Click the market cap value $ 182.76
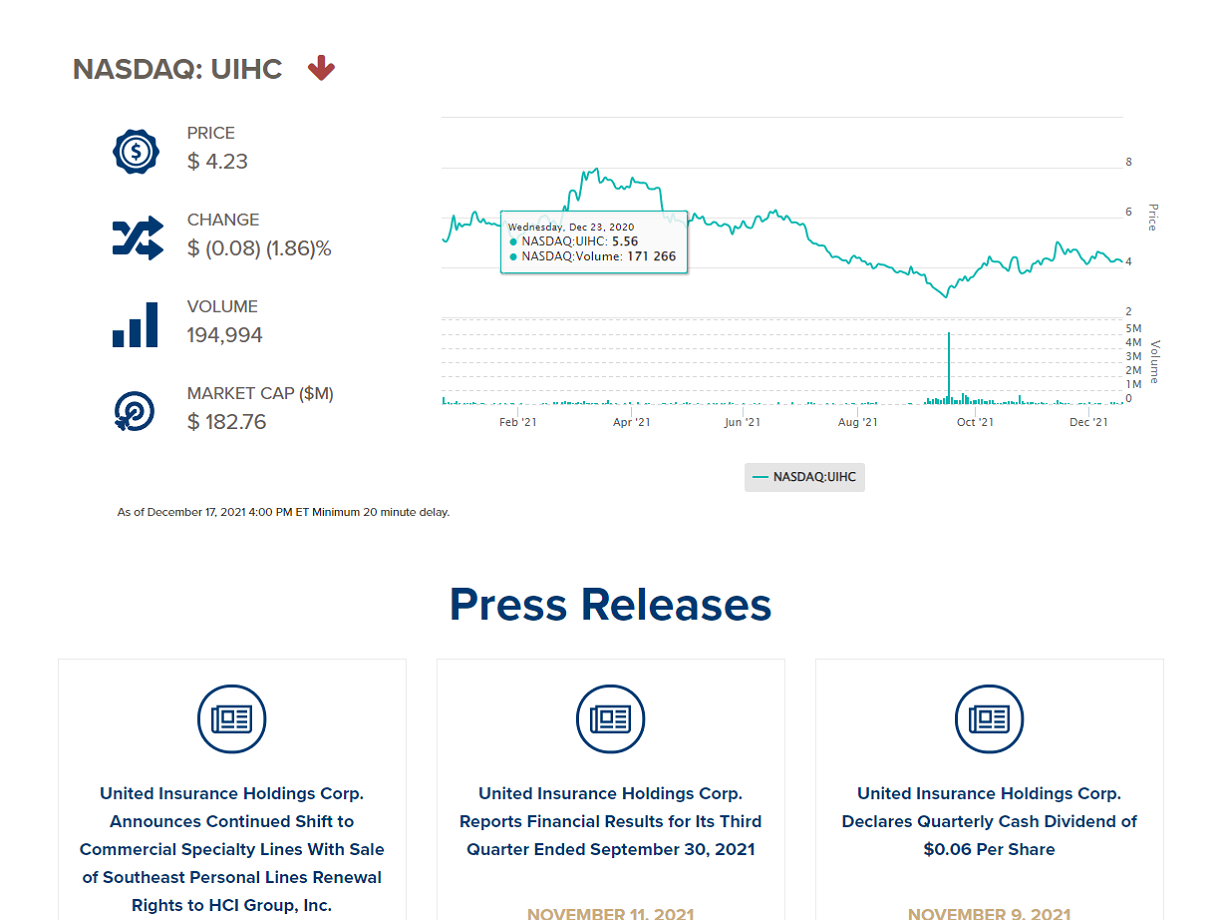Viewport: 1220px width, 920px height. pos(226,422)
